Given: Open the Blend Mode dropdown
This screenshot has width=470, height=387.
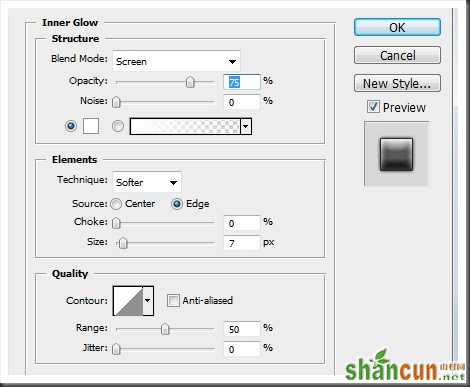Looking at the screenshot, I should 176,61.
